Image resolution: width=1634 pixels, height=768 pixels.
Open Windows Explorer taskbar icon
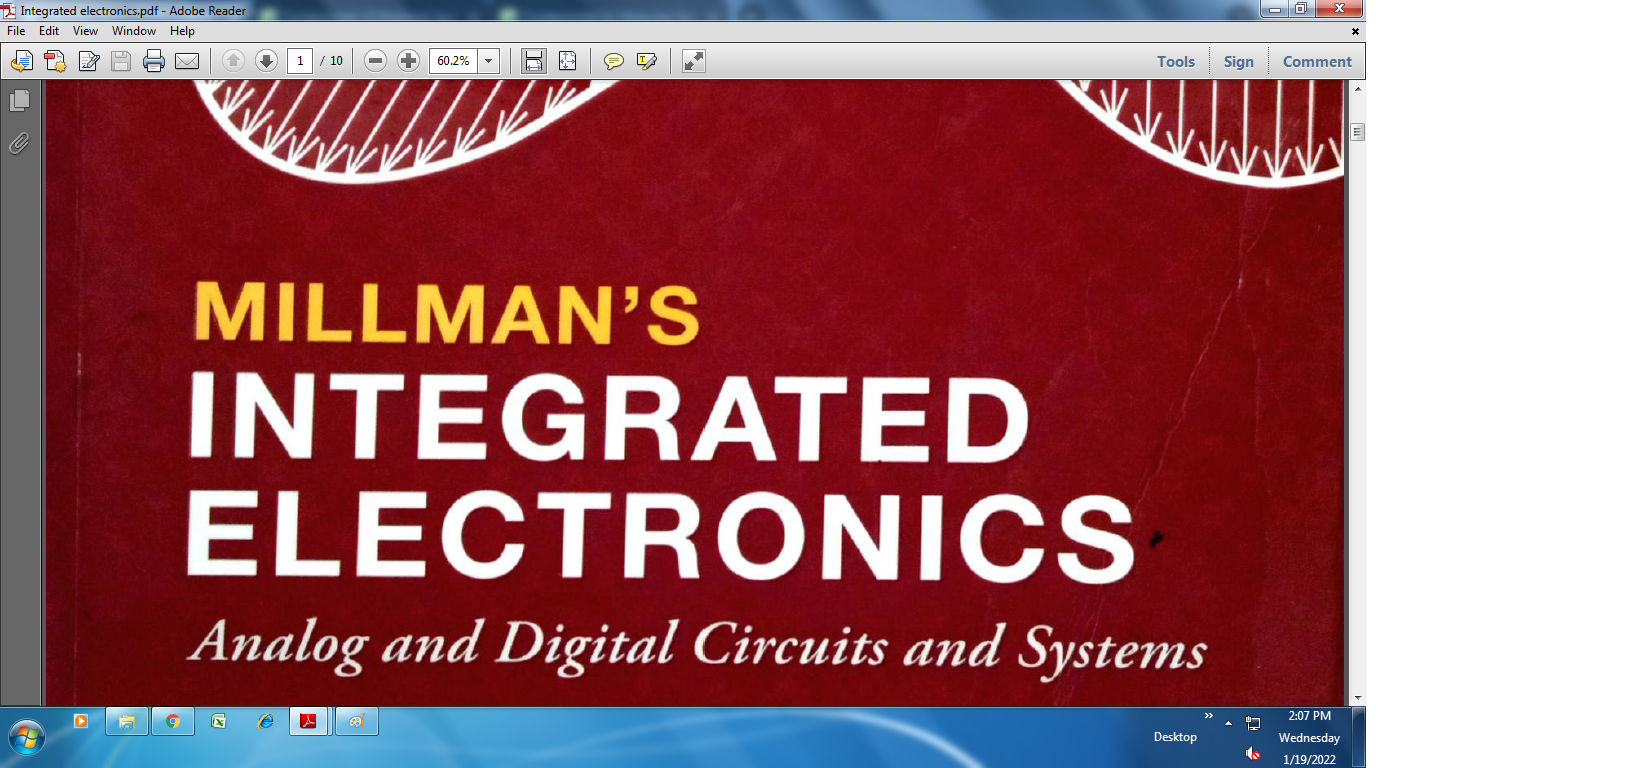tap(127, 721)
